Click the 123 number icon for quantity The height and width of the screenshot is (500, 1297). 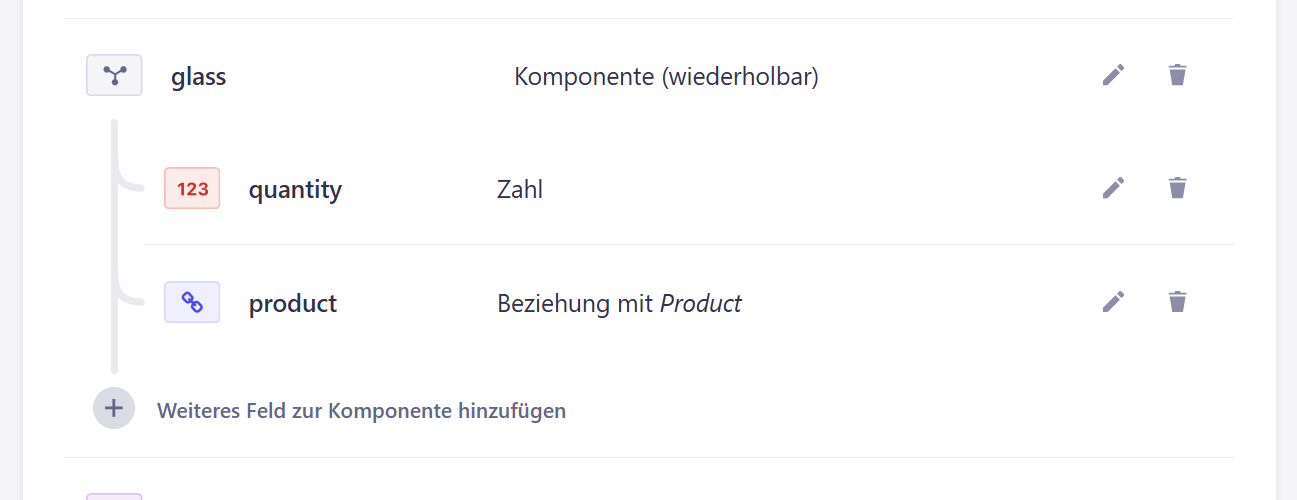(x=192, y=189)
